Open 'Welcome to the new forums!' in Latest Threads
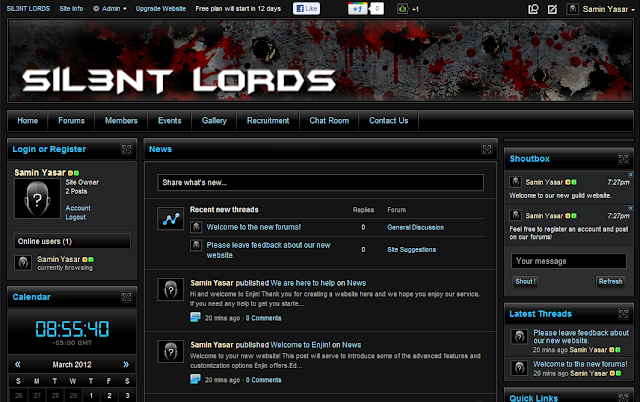Screen dimensions: 640x402 click(x=580, y=364)
